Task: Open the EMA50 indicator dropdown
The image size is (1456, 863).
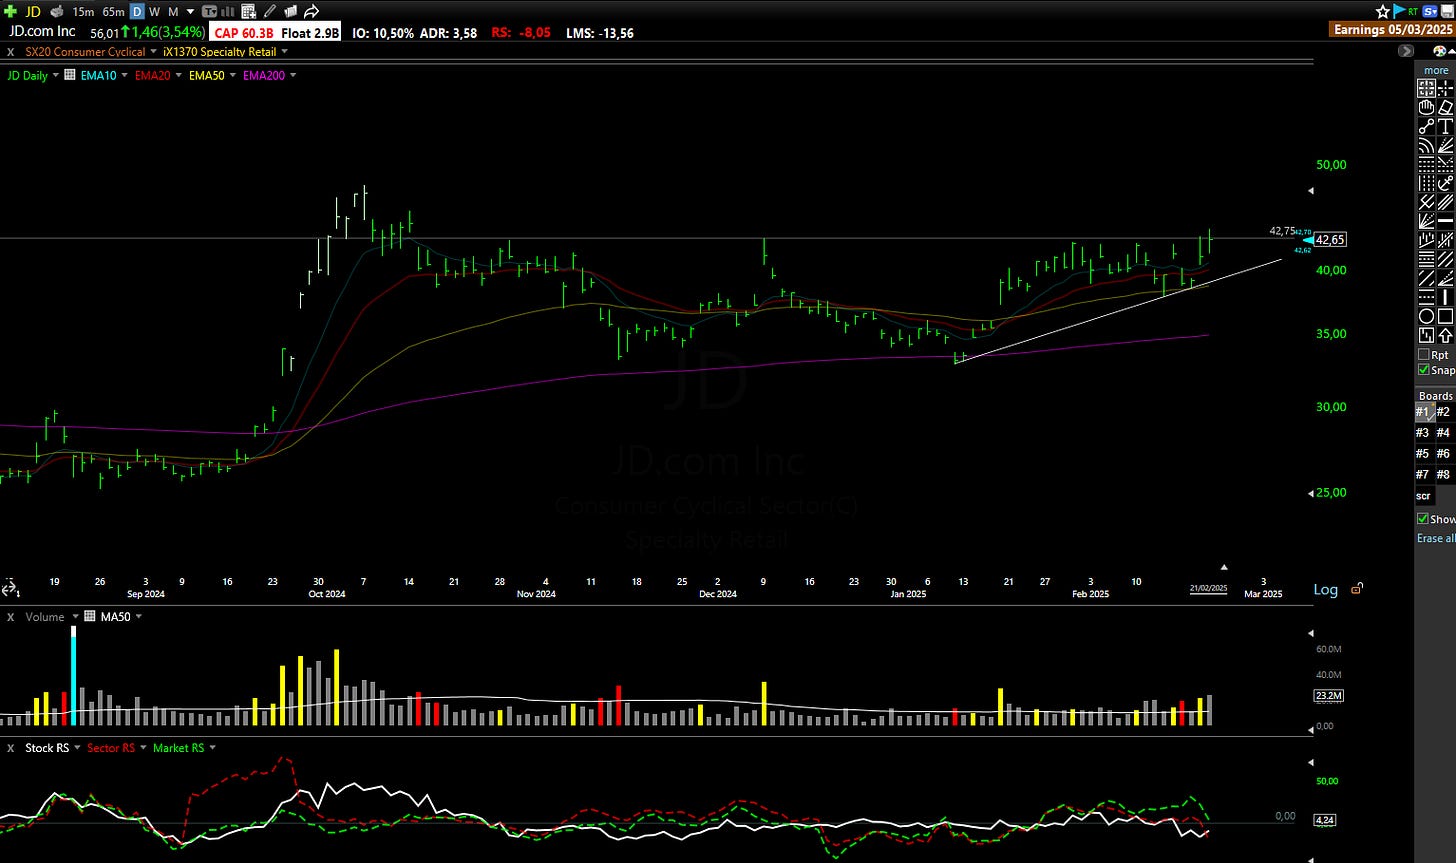Action: click(232, 75)
